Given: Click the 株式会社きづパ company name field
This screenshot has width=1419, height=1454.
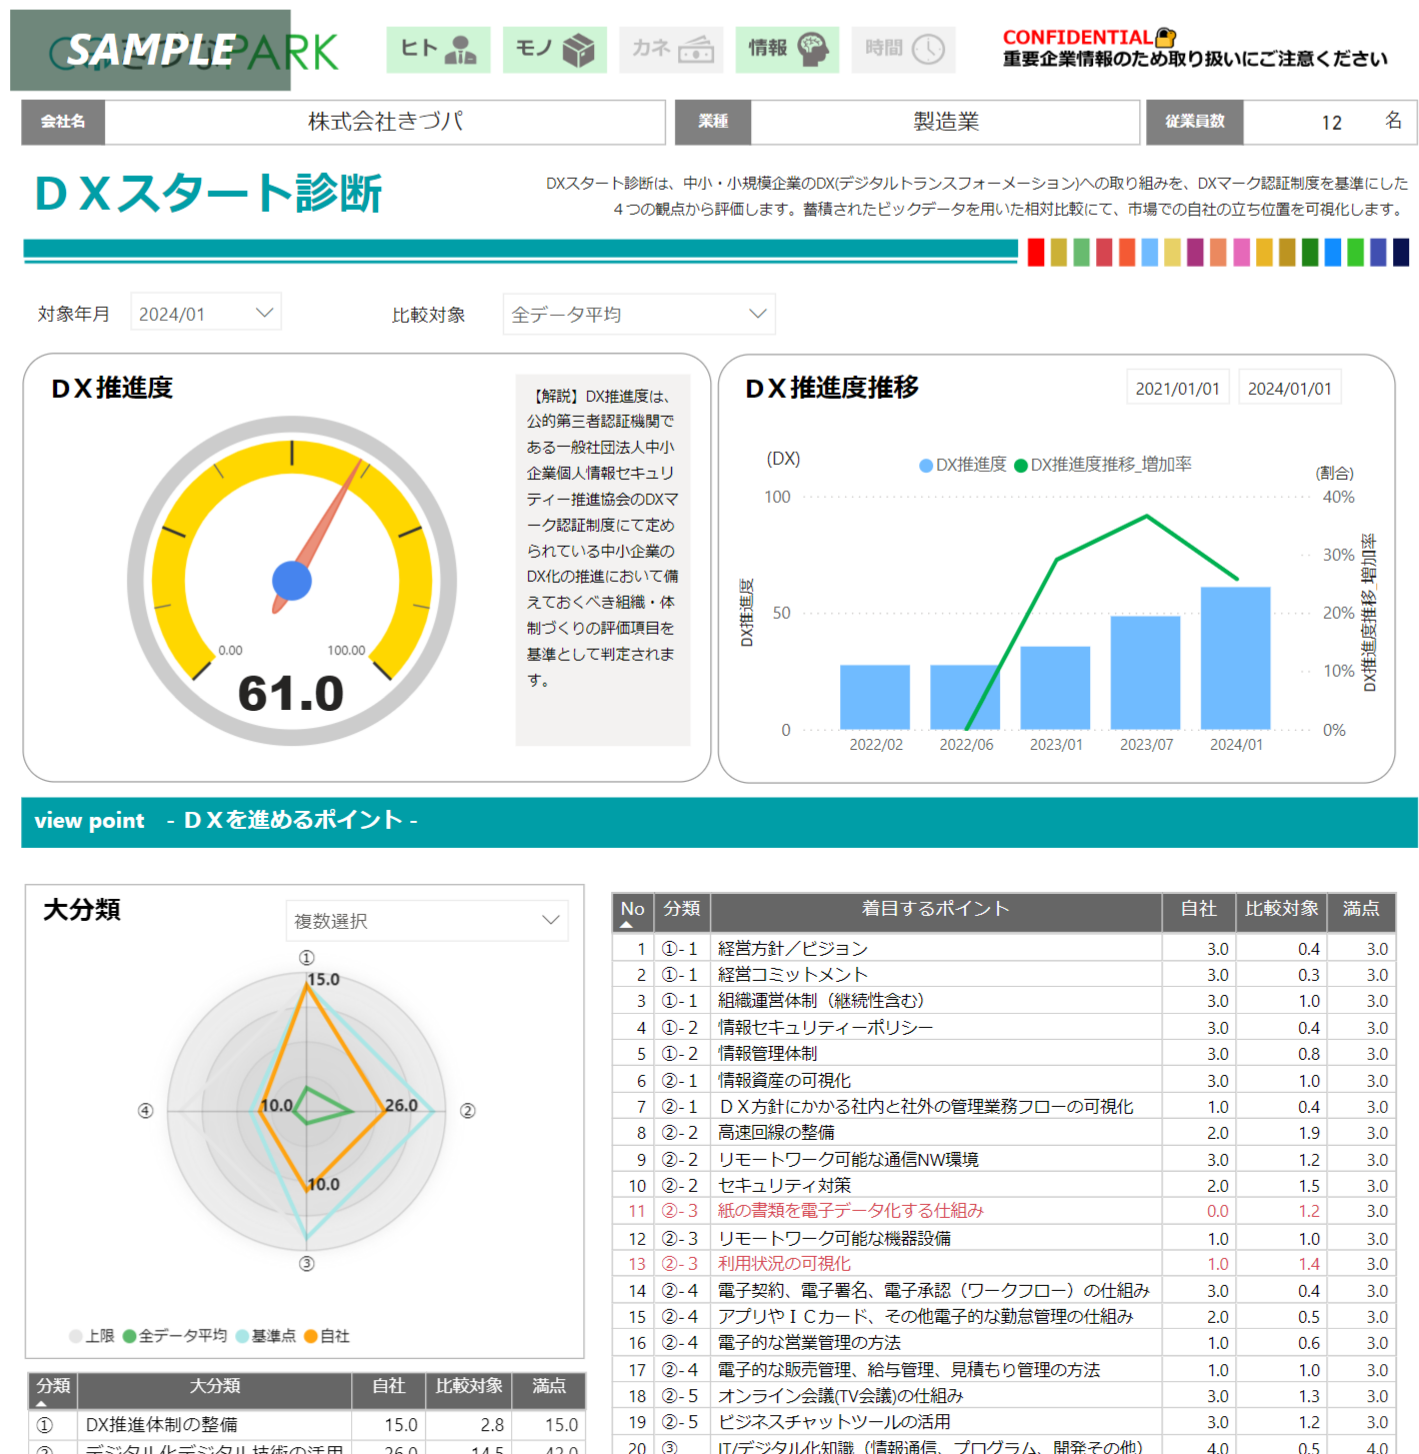Looking at the screenshot, I should pos(385,122).
